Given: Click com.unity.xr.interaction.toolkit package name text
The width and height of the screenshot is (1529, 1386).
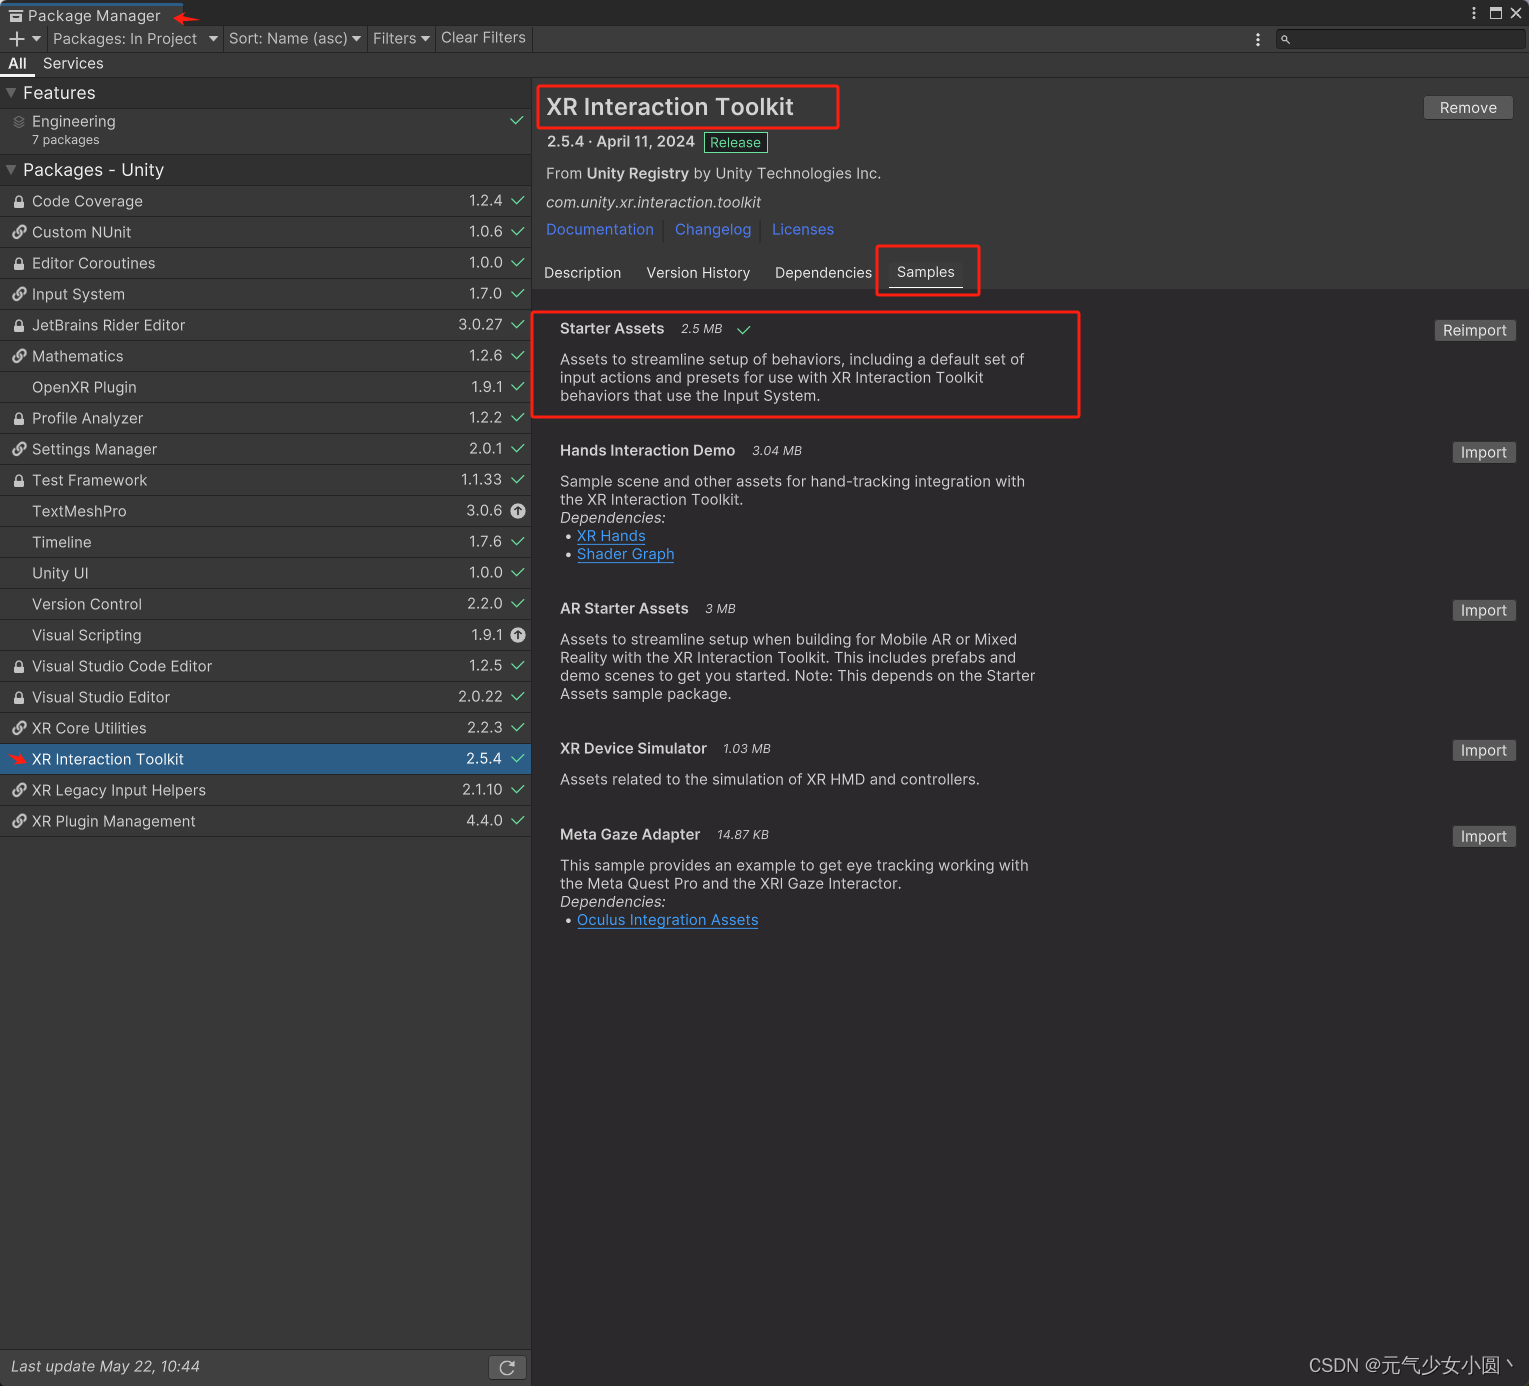Looking at the screenshot, I should pyautogui.click(x=653, y=202).
